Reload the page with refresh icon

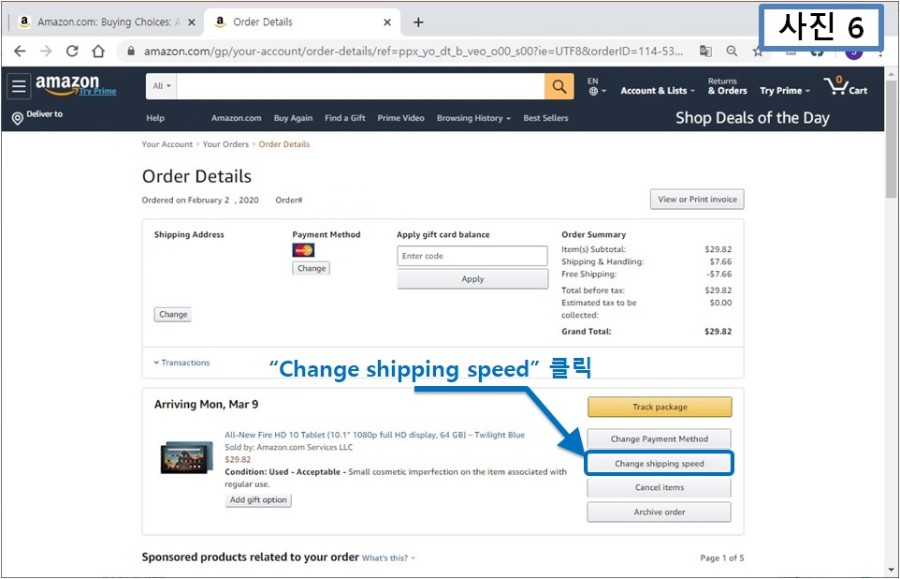[72, 51]
